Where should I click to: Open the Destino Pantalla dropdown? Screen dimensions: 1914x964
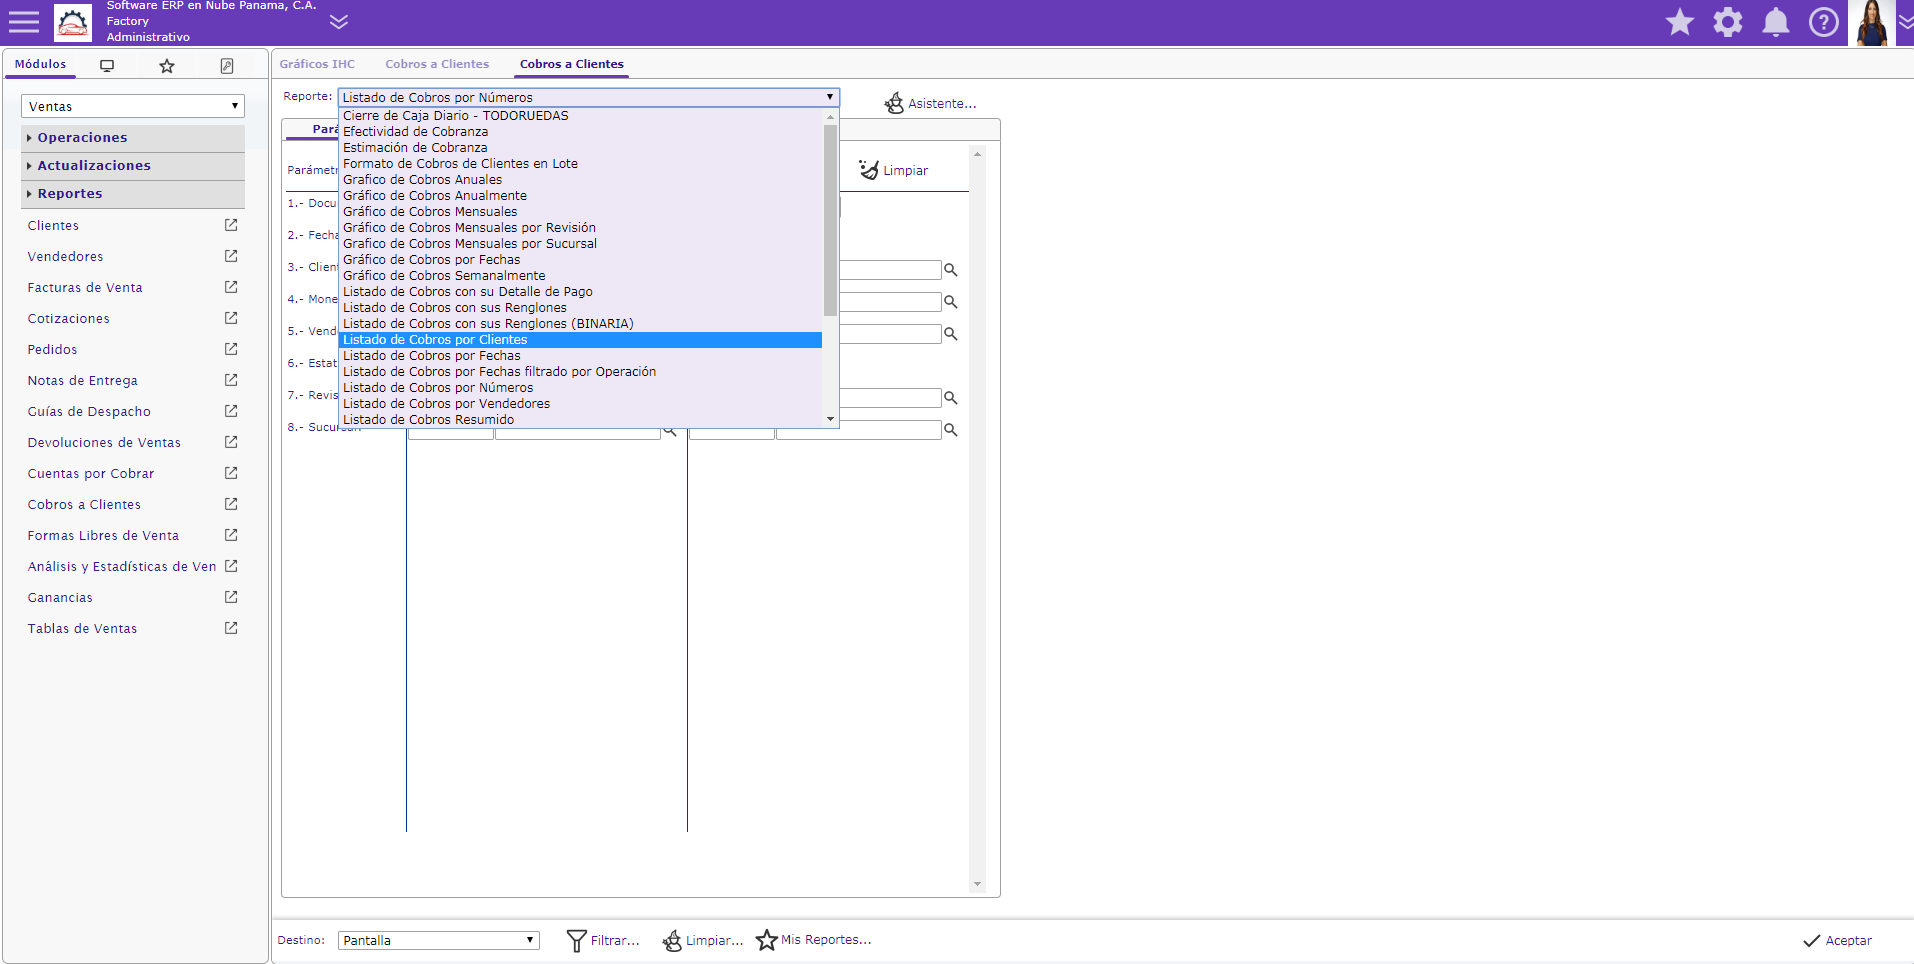pos(438,940)
